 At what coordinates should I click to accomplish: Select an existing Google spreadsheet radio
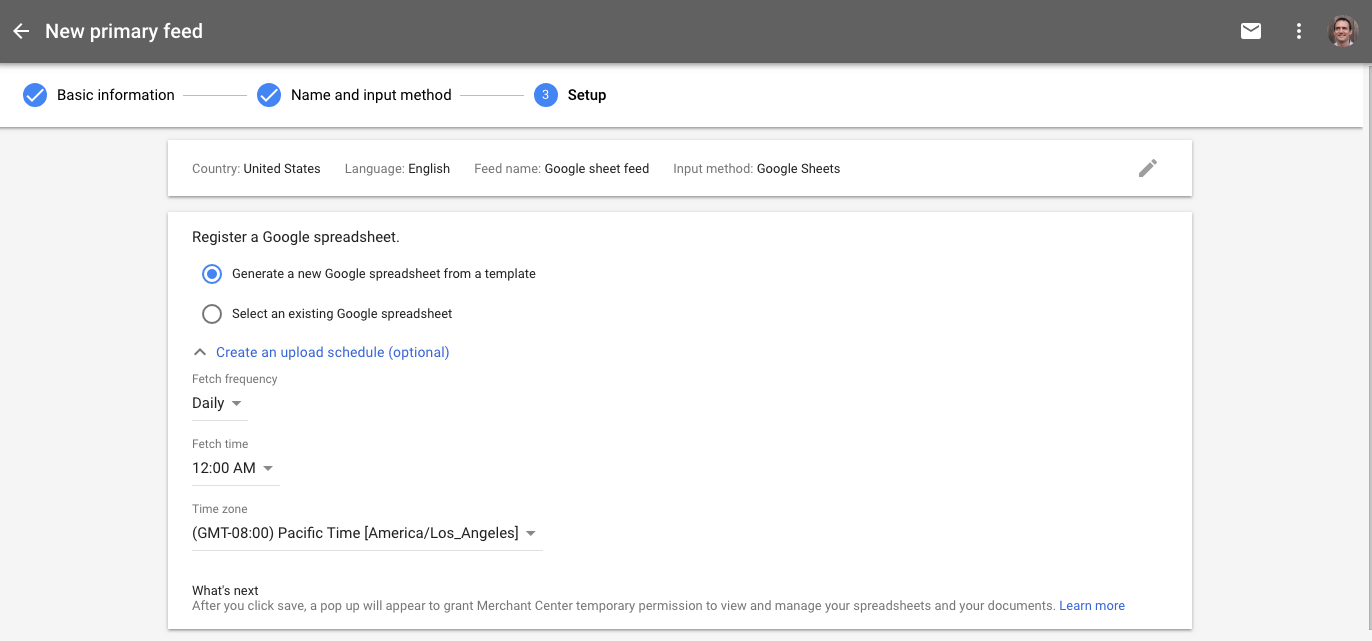coord(212,314)
